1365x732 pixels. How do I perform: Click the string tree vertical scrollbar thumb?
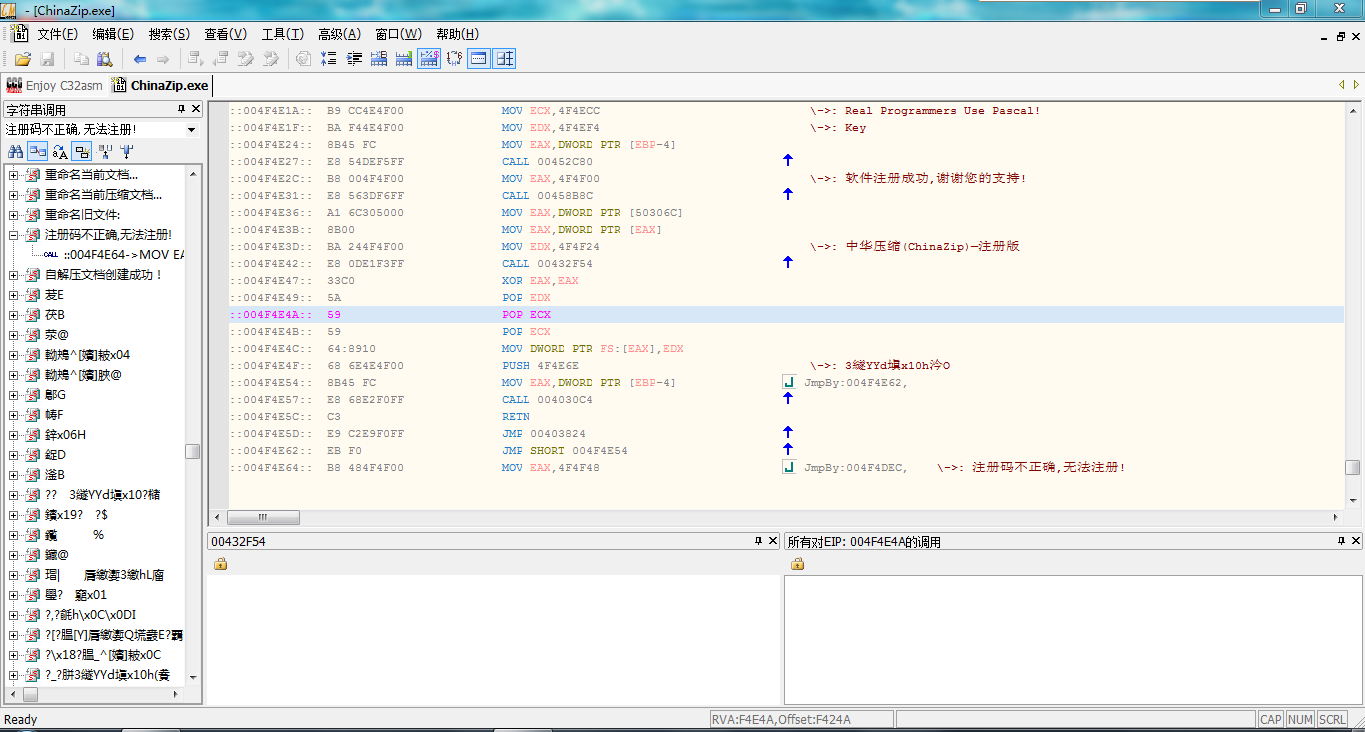pyautogui.click(x=193, y=451)
